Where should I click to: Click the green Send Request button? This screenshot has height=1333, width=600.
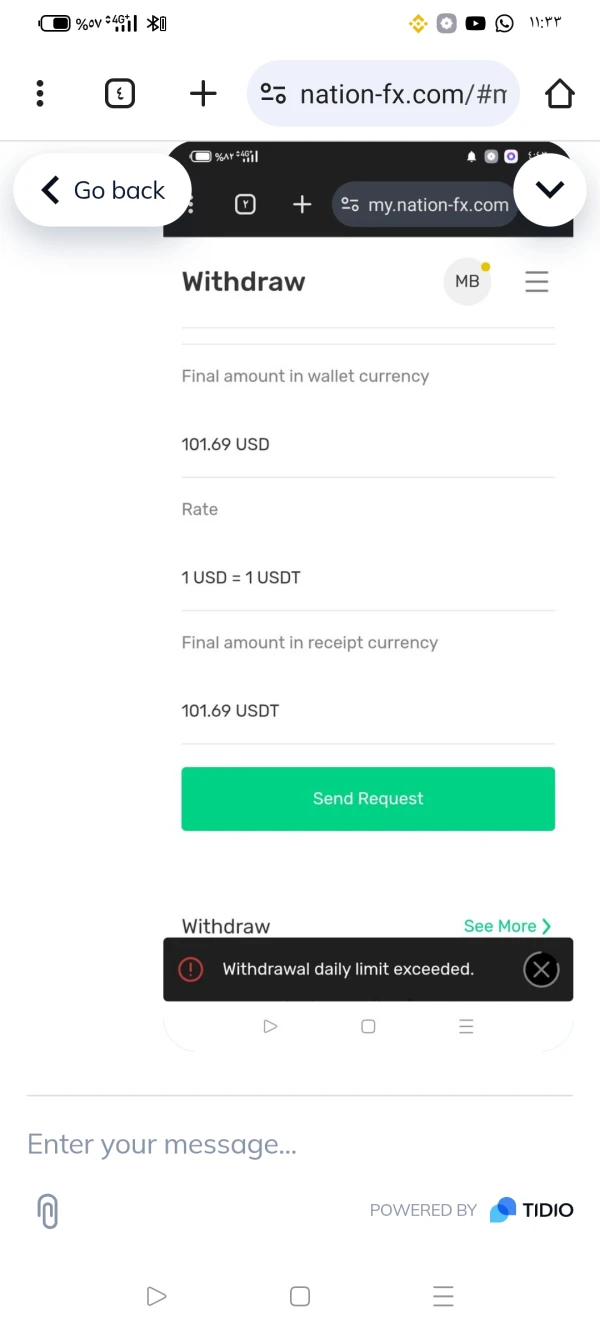tap(368, 799)
